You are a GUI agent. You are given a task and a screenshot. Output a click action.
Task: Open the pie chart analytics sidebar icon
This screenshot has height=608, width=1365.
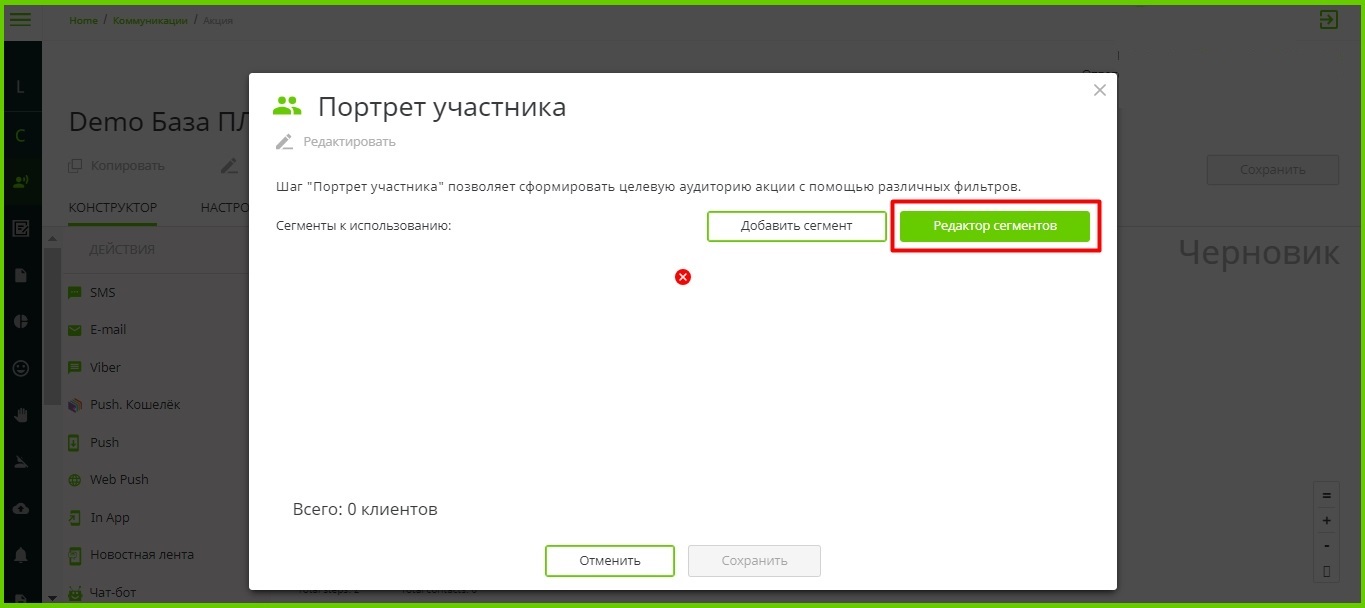[x=20, y=321]
